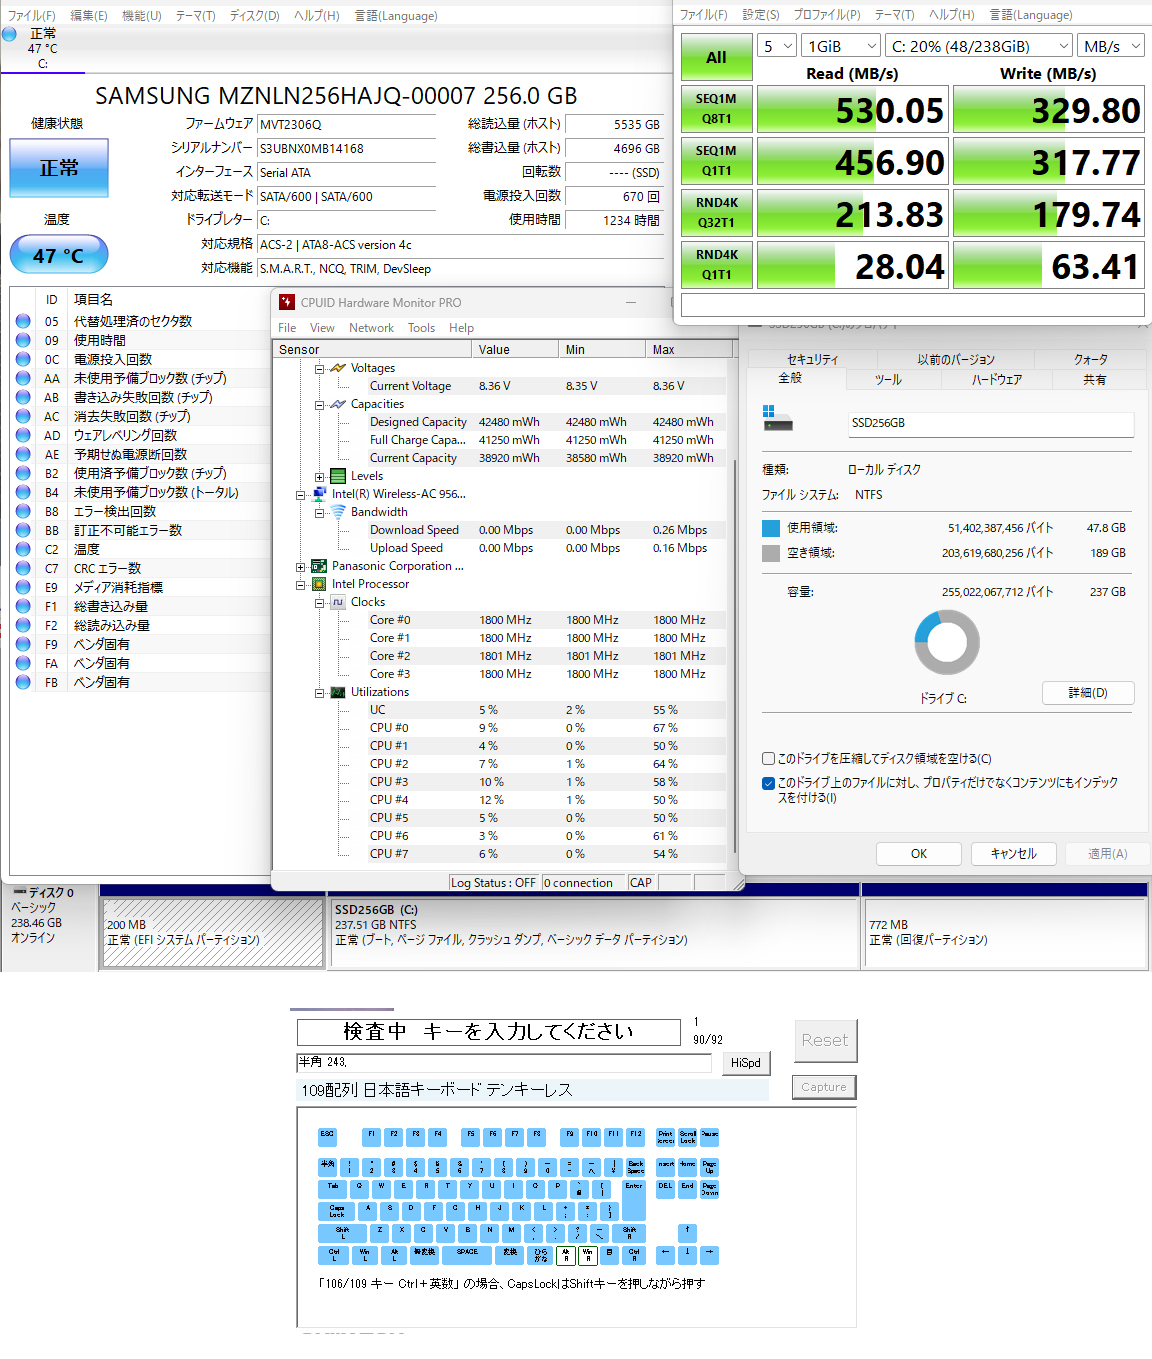Image resolution: width=1152 pixels, height=1359 pixels.
Task: Open the 1GiB test size dropdown
Action: coord(841,46)
